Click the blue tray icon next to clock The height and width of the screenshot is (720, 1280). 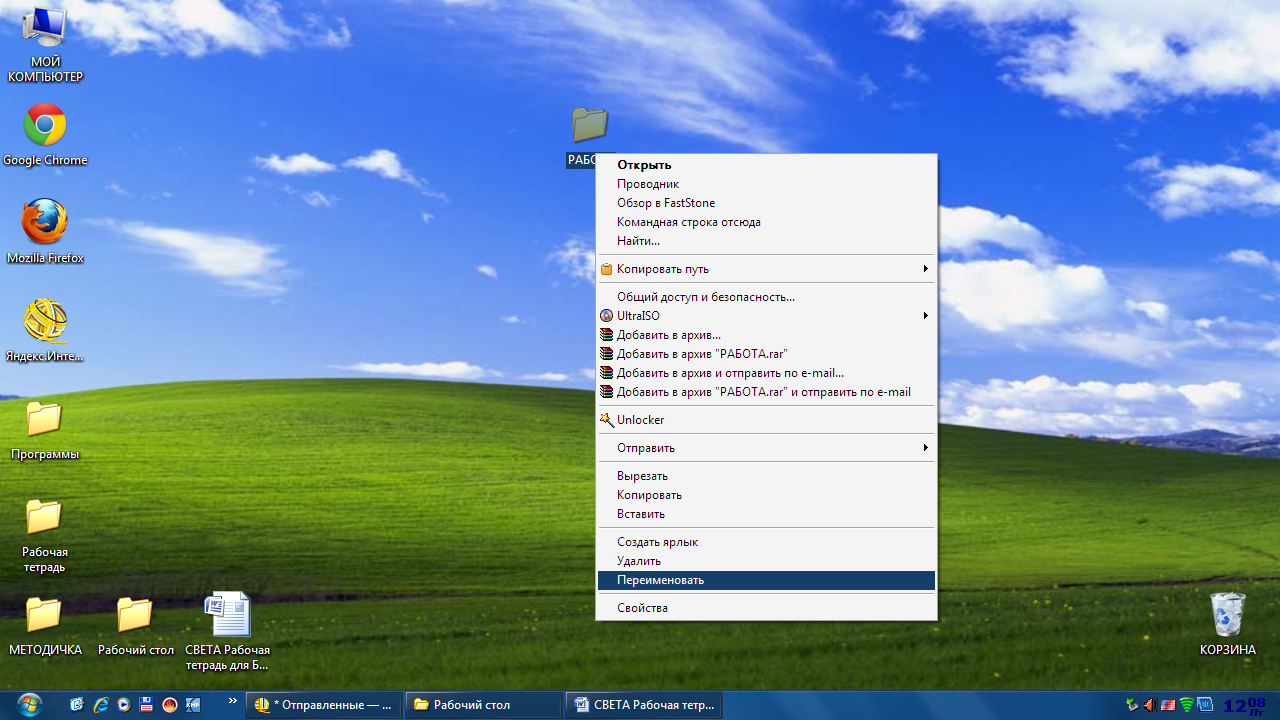point(1205,705)
